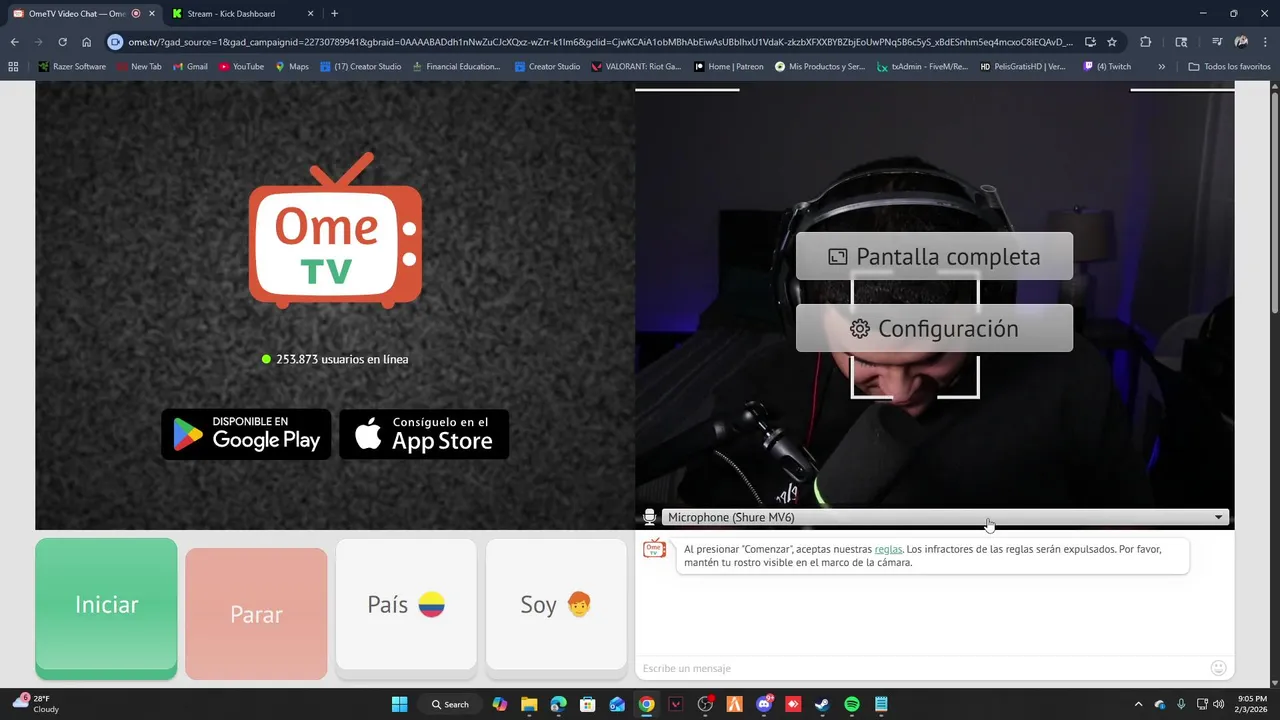Open the Todos los favoritos folder
Viewport: 1280px width, 720px height.
coord(1229,67)
